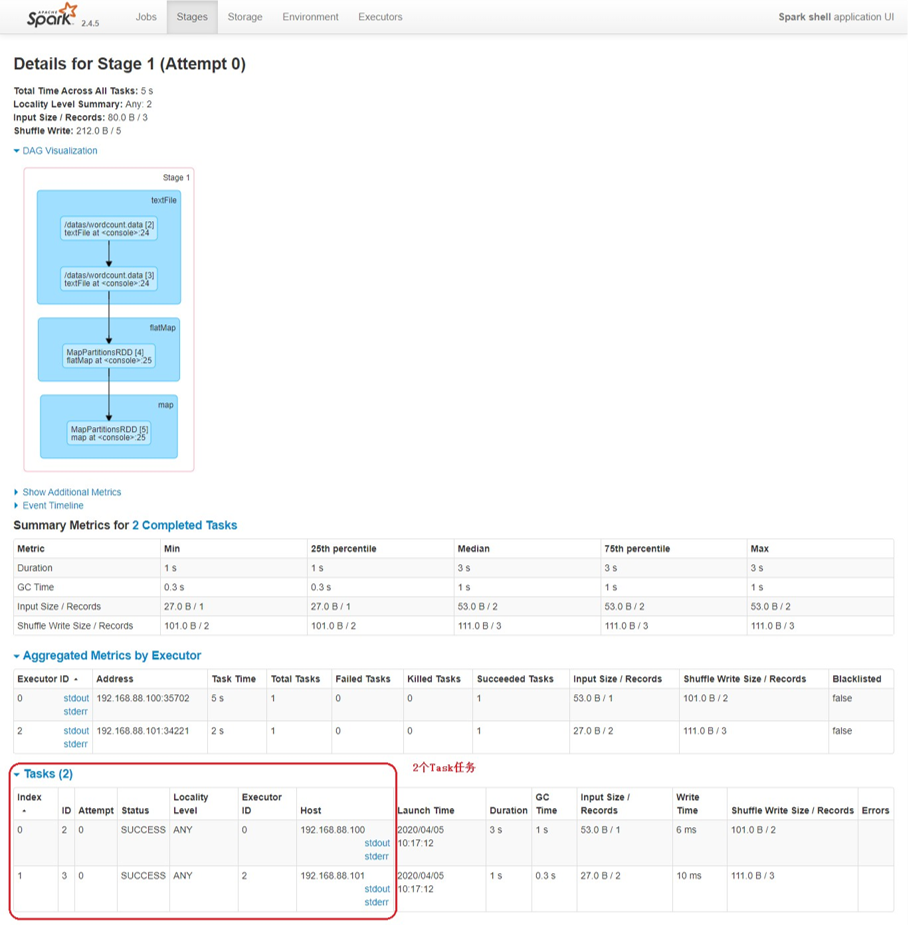Click the Apache Spark logo
The height and width of the screenshot is (926, 908).
52,15
